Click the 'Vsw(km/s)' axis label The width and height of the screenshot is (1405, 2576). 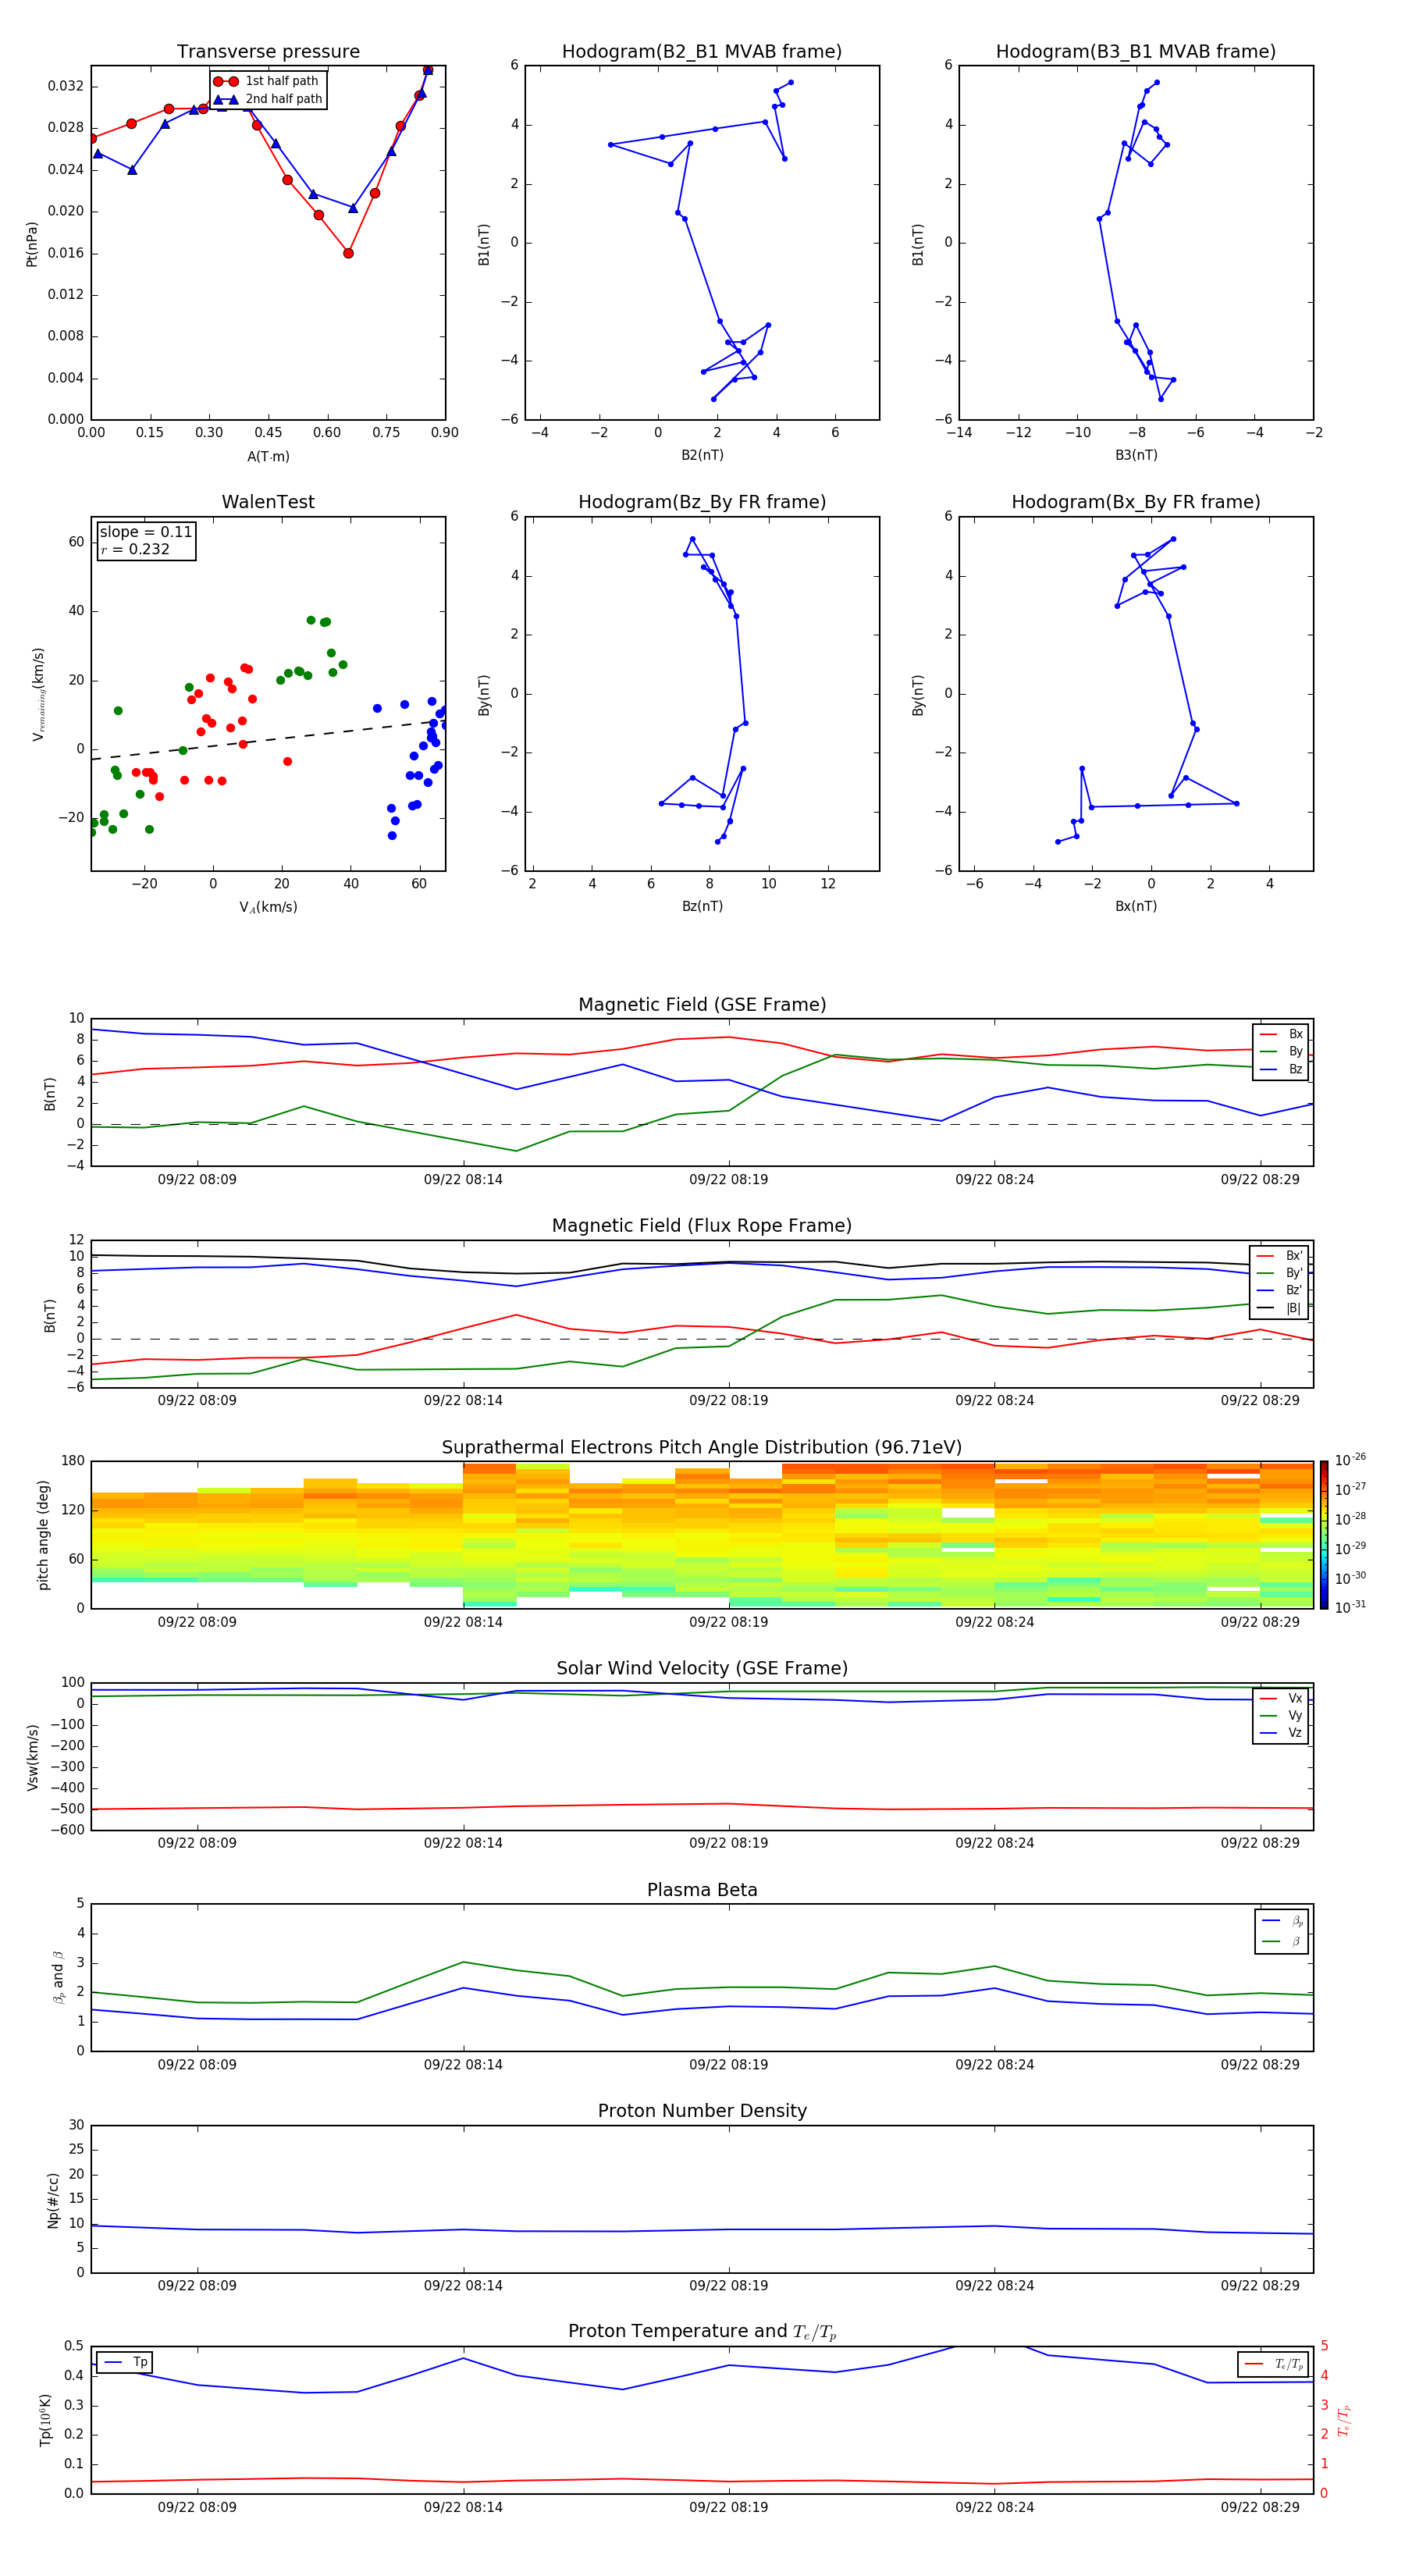pos(32,1757)
